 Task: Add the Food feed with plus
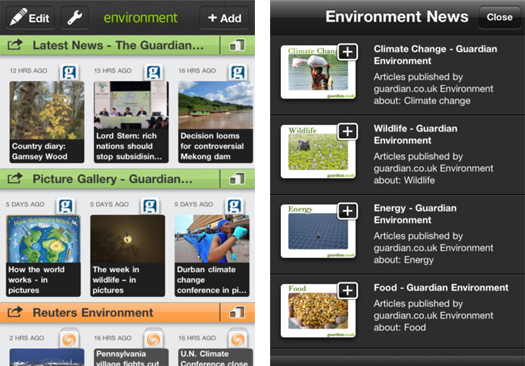[348, 290]
